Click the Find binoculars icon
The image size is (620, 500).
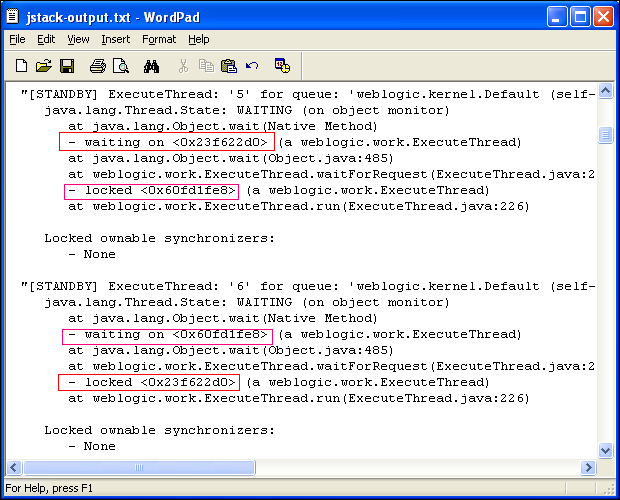pyautogui.click(x=151, y=66)
